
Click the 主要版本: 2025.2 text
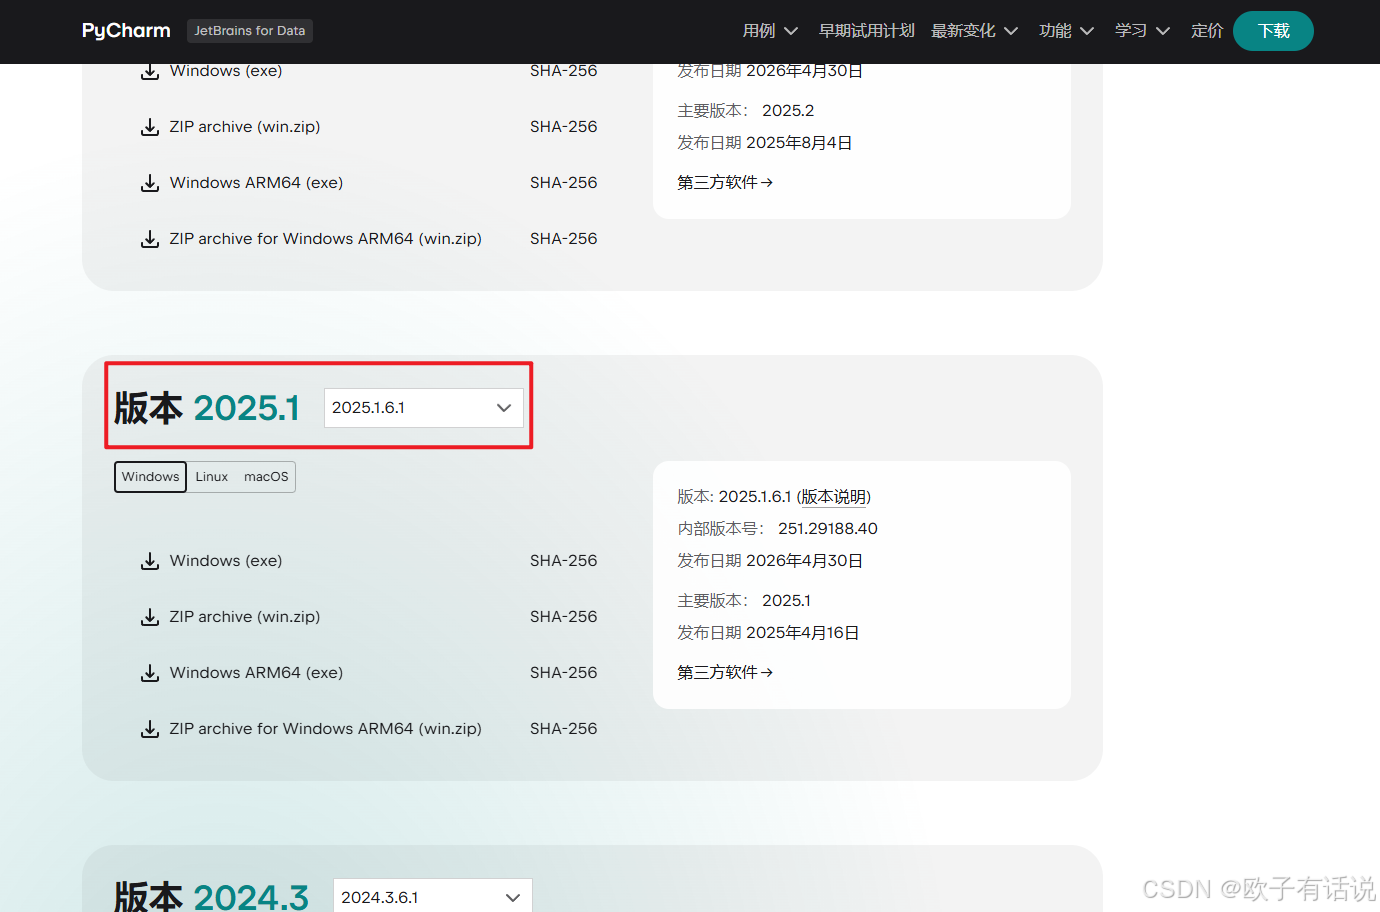746,111
